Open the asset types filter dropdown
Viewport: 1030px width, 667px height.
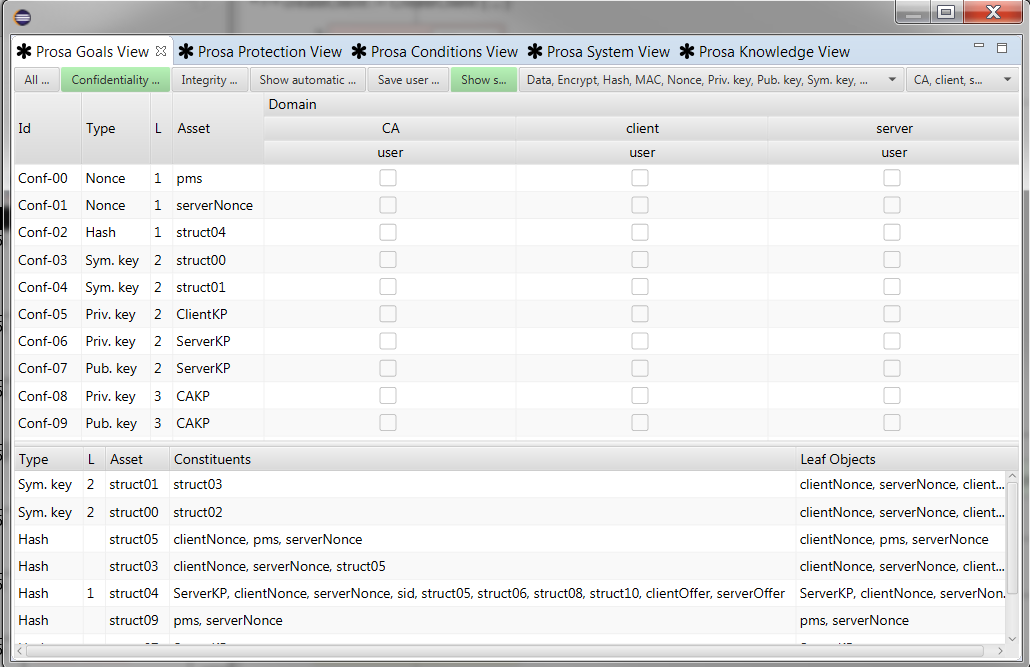pyautogui.click(x=710, y=80)
